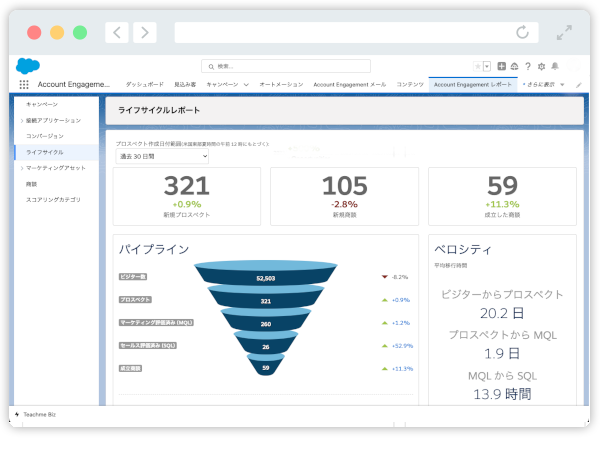Viewport: 600px width, 449px height.
Task: Open the 過去 30 日間 date range dropdown
Action: point(162,157)
